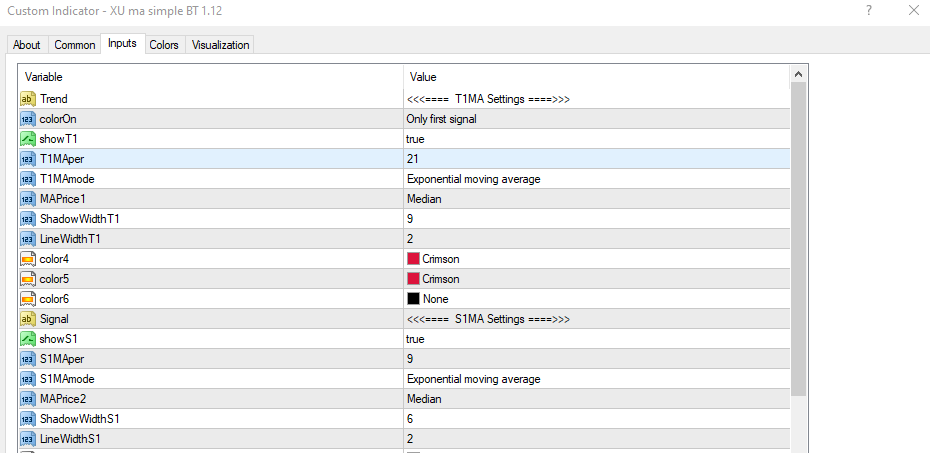This screenshot has height=453, width=930.
Task: Click the boolean icon beside showS1
Action: tap(28, 339)
